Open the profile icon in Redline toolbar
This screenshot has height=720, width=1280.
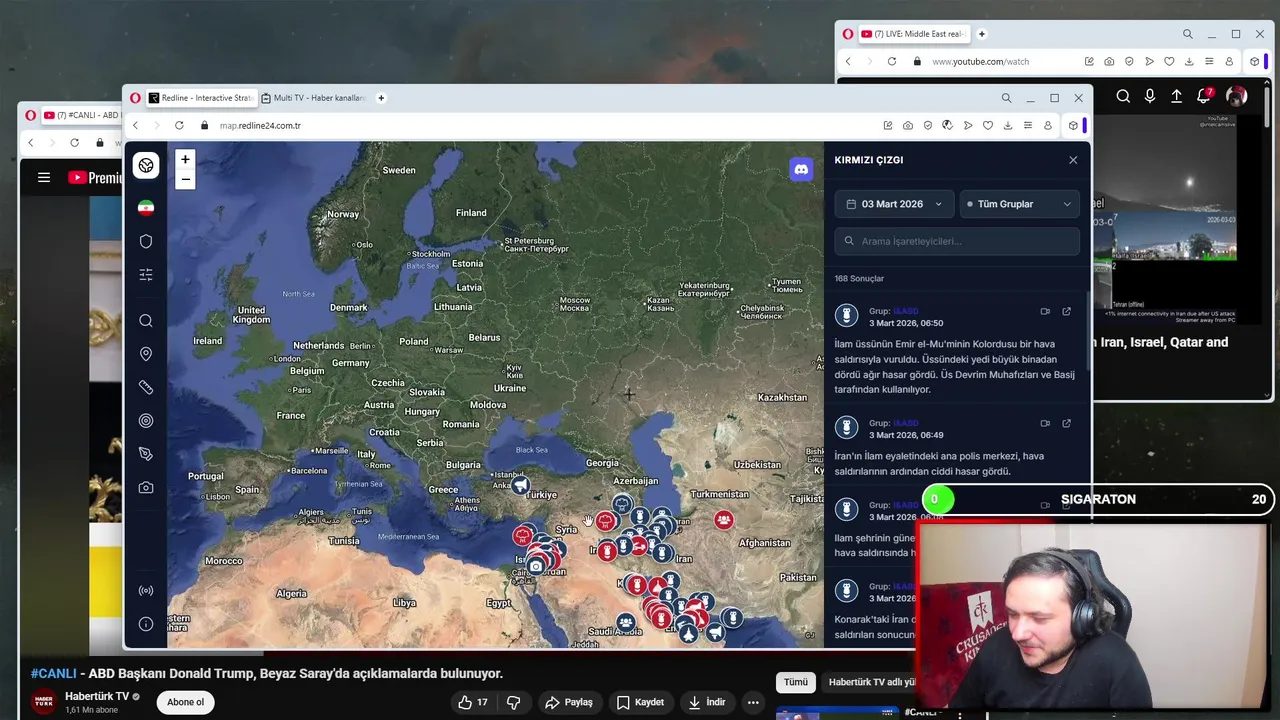1048,126
